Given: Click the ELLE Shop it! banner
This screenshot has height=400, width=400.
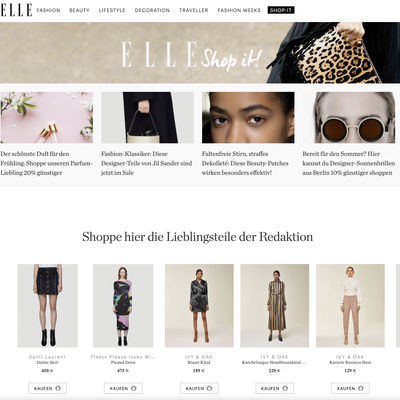Looking at the screenshot, I should tap(200, 53).
